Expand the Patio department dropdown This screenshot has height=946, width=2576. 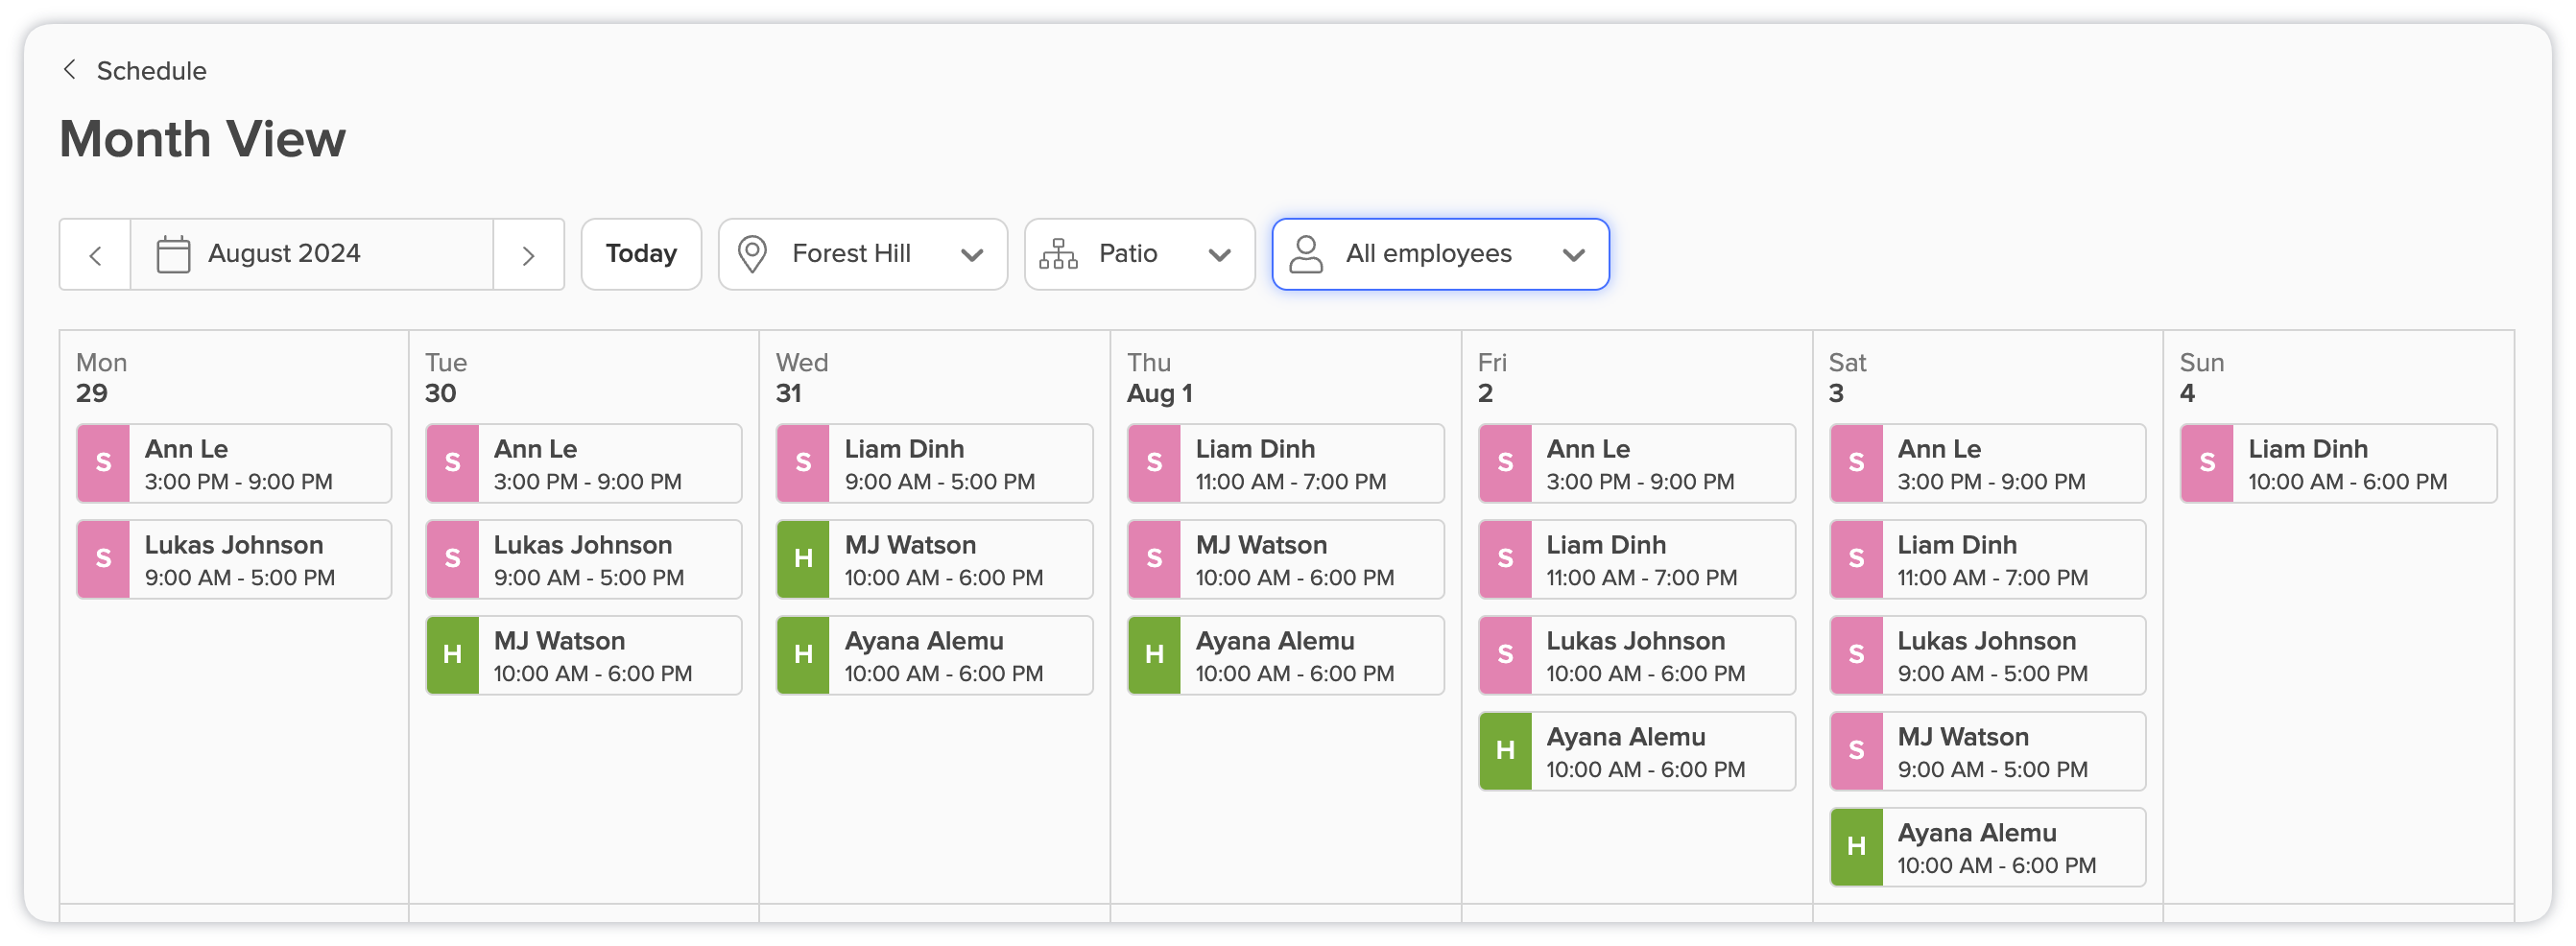pyautogui.click(x=1139, y=255)
